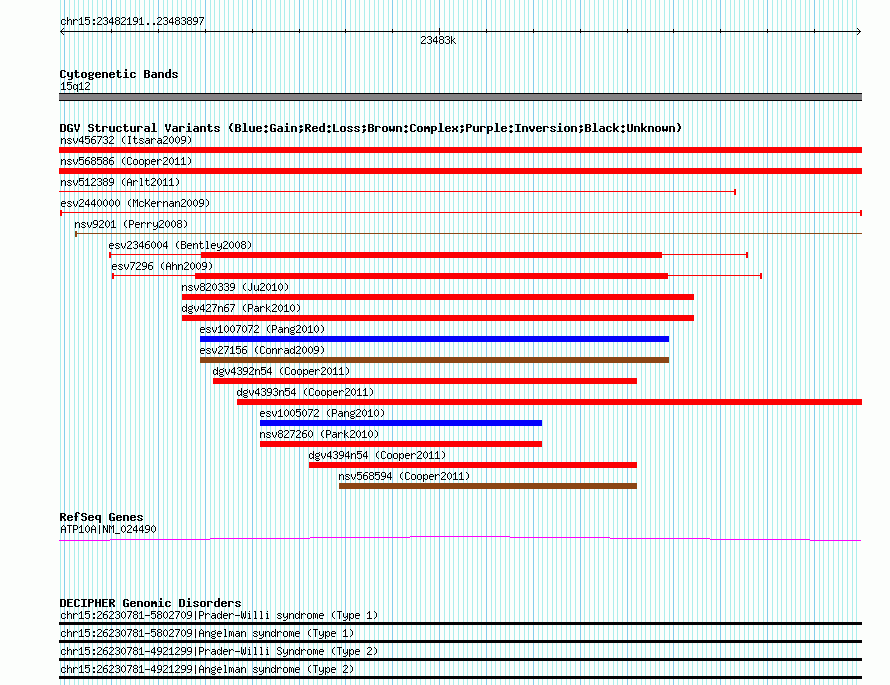890x685 pixels.
Task: Select the gray 15q12 cytogenetic band bar
Action: click(460, 97)
